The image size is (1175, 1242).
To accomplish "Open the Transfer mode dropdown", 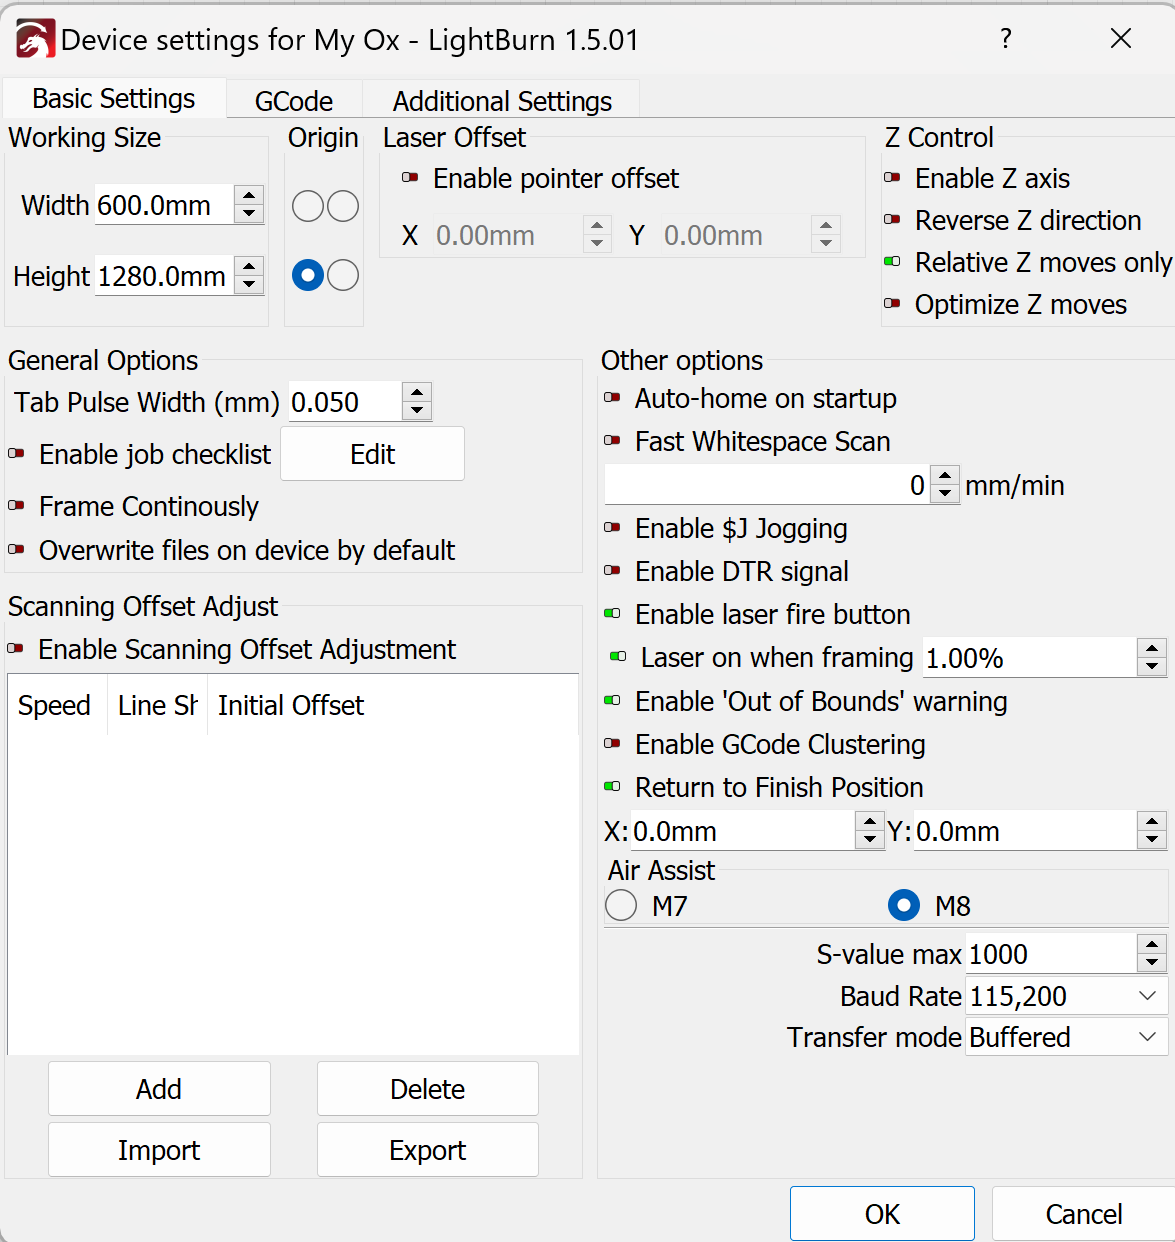I will coord(1146,1037).
